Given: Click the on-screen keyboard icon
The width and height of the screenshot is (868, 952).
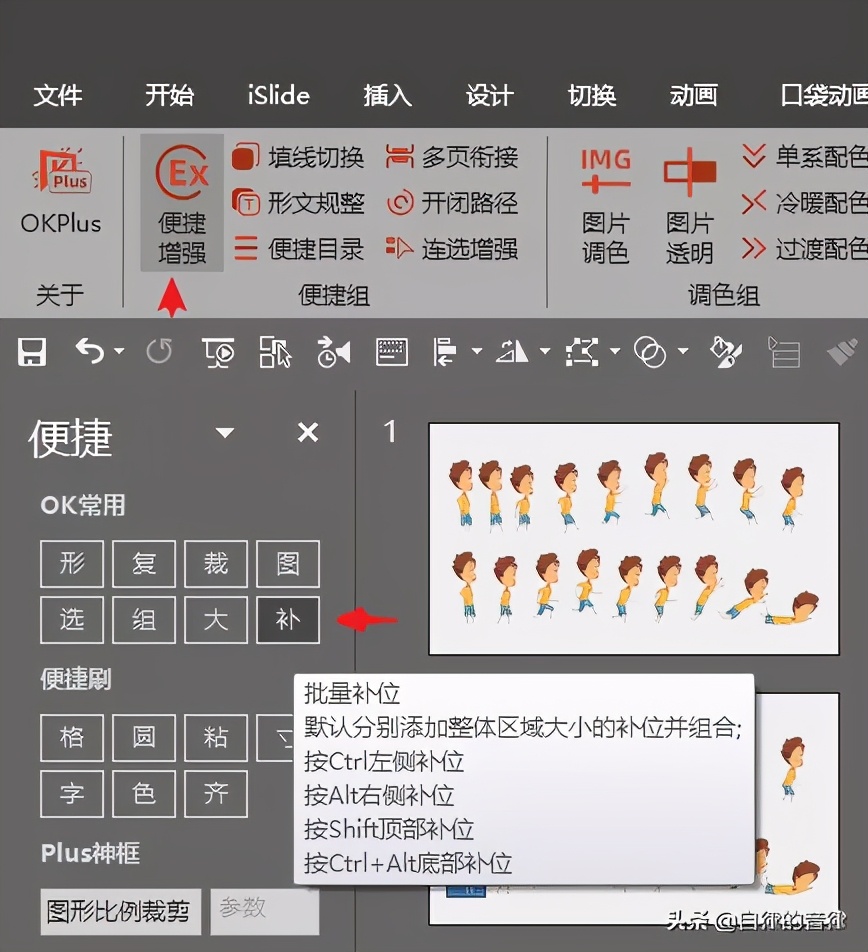Looking at the screenshot, I should [392, 352].
